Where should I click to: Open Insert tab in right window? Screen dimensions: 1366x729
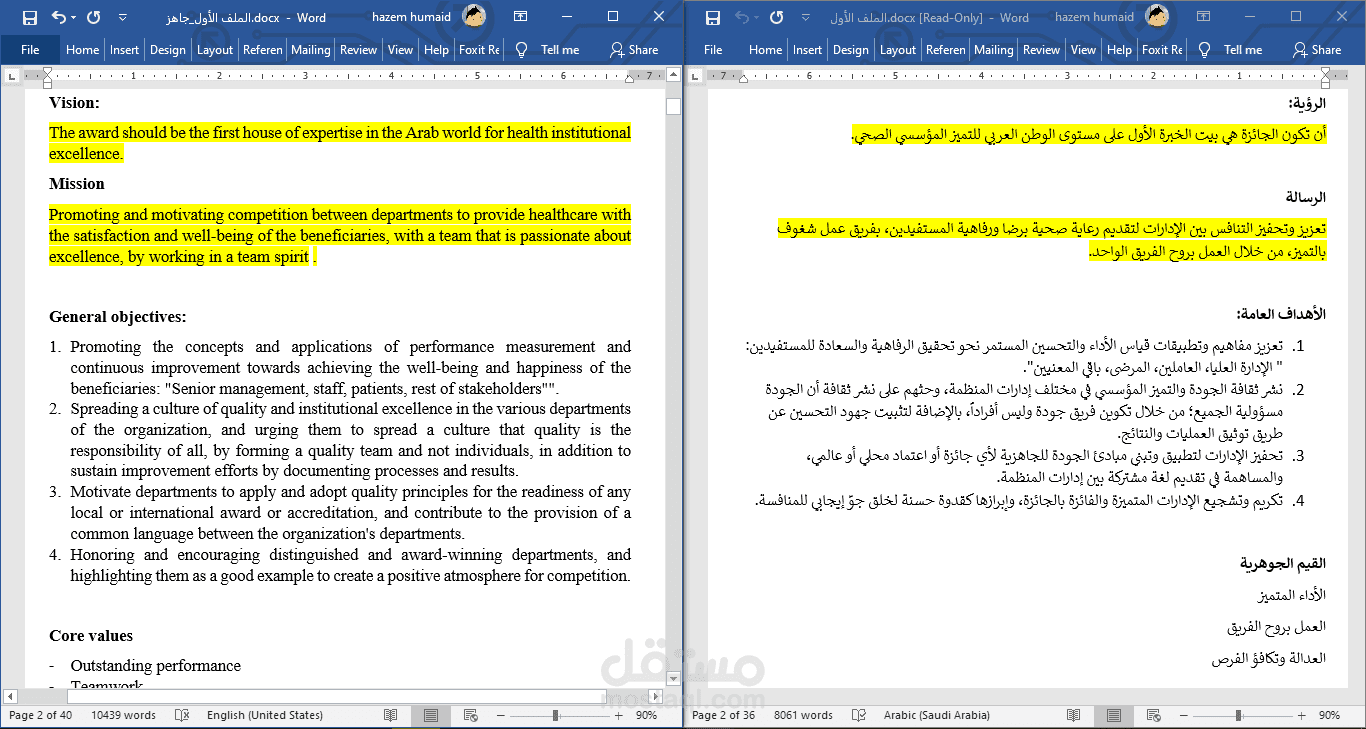[x=808, y=49]
